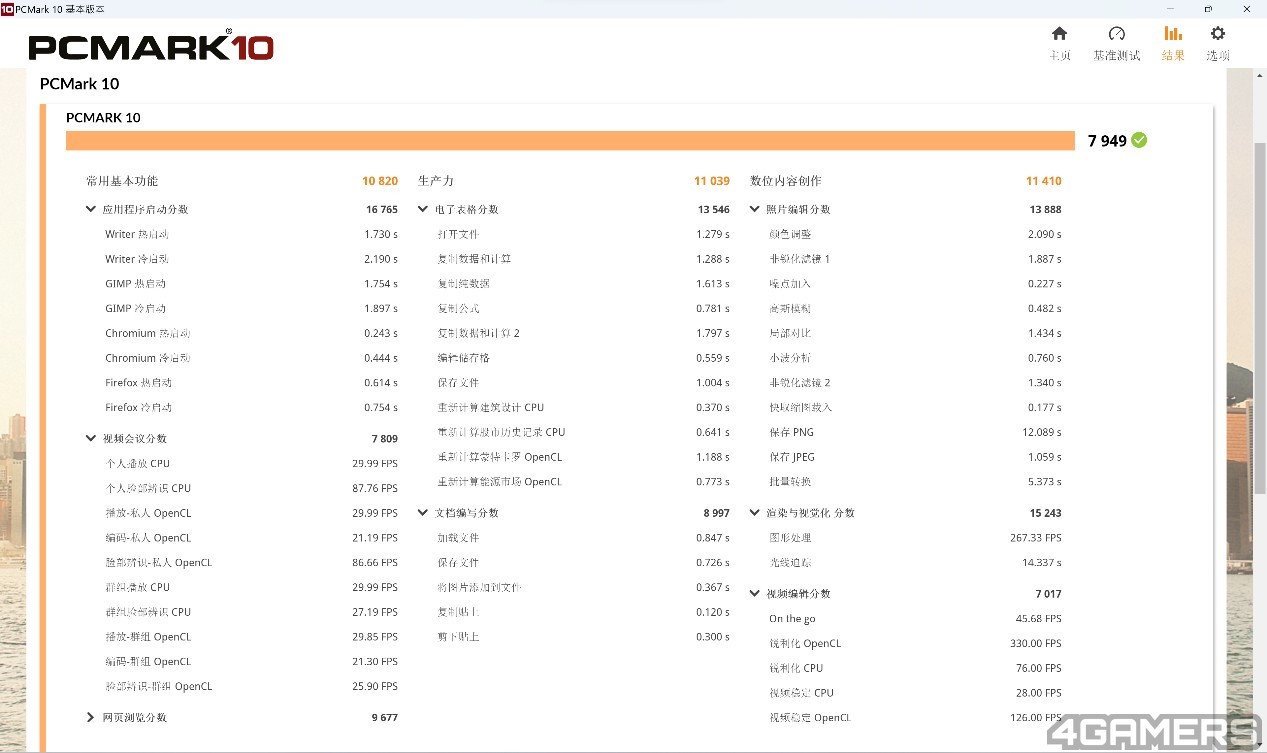The image size is (1267, 753).
Task: Select the Chromium 冷启动 row
Action: click(251, 358)
